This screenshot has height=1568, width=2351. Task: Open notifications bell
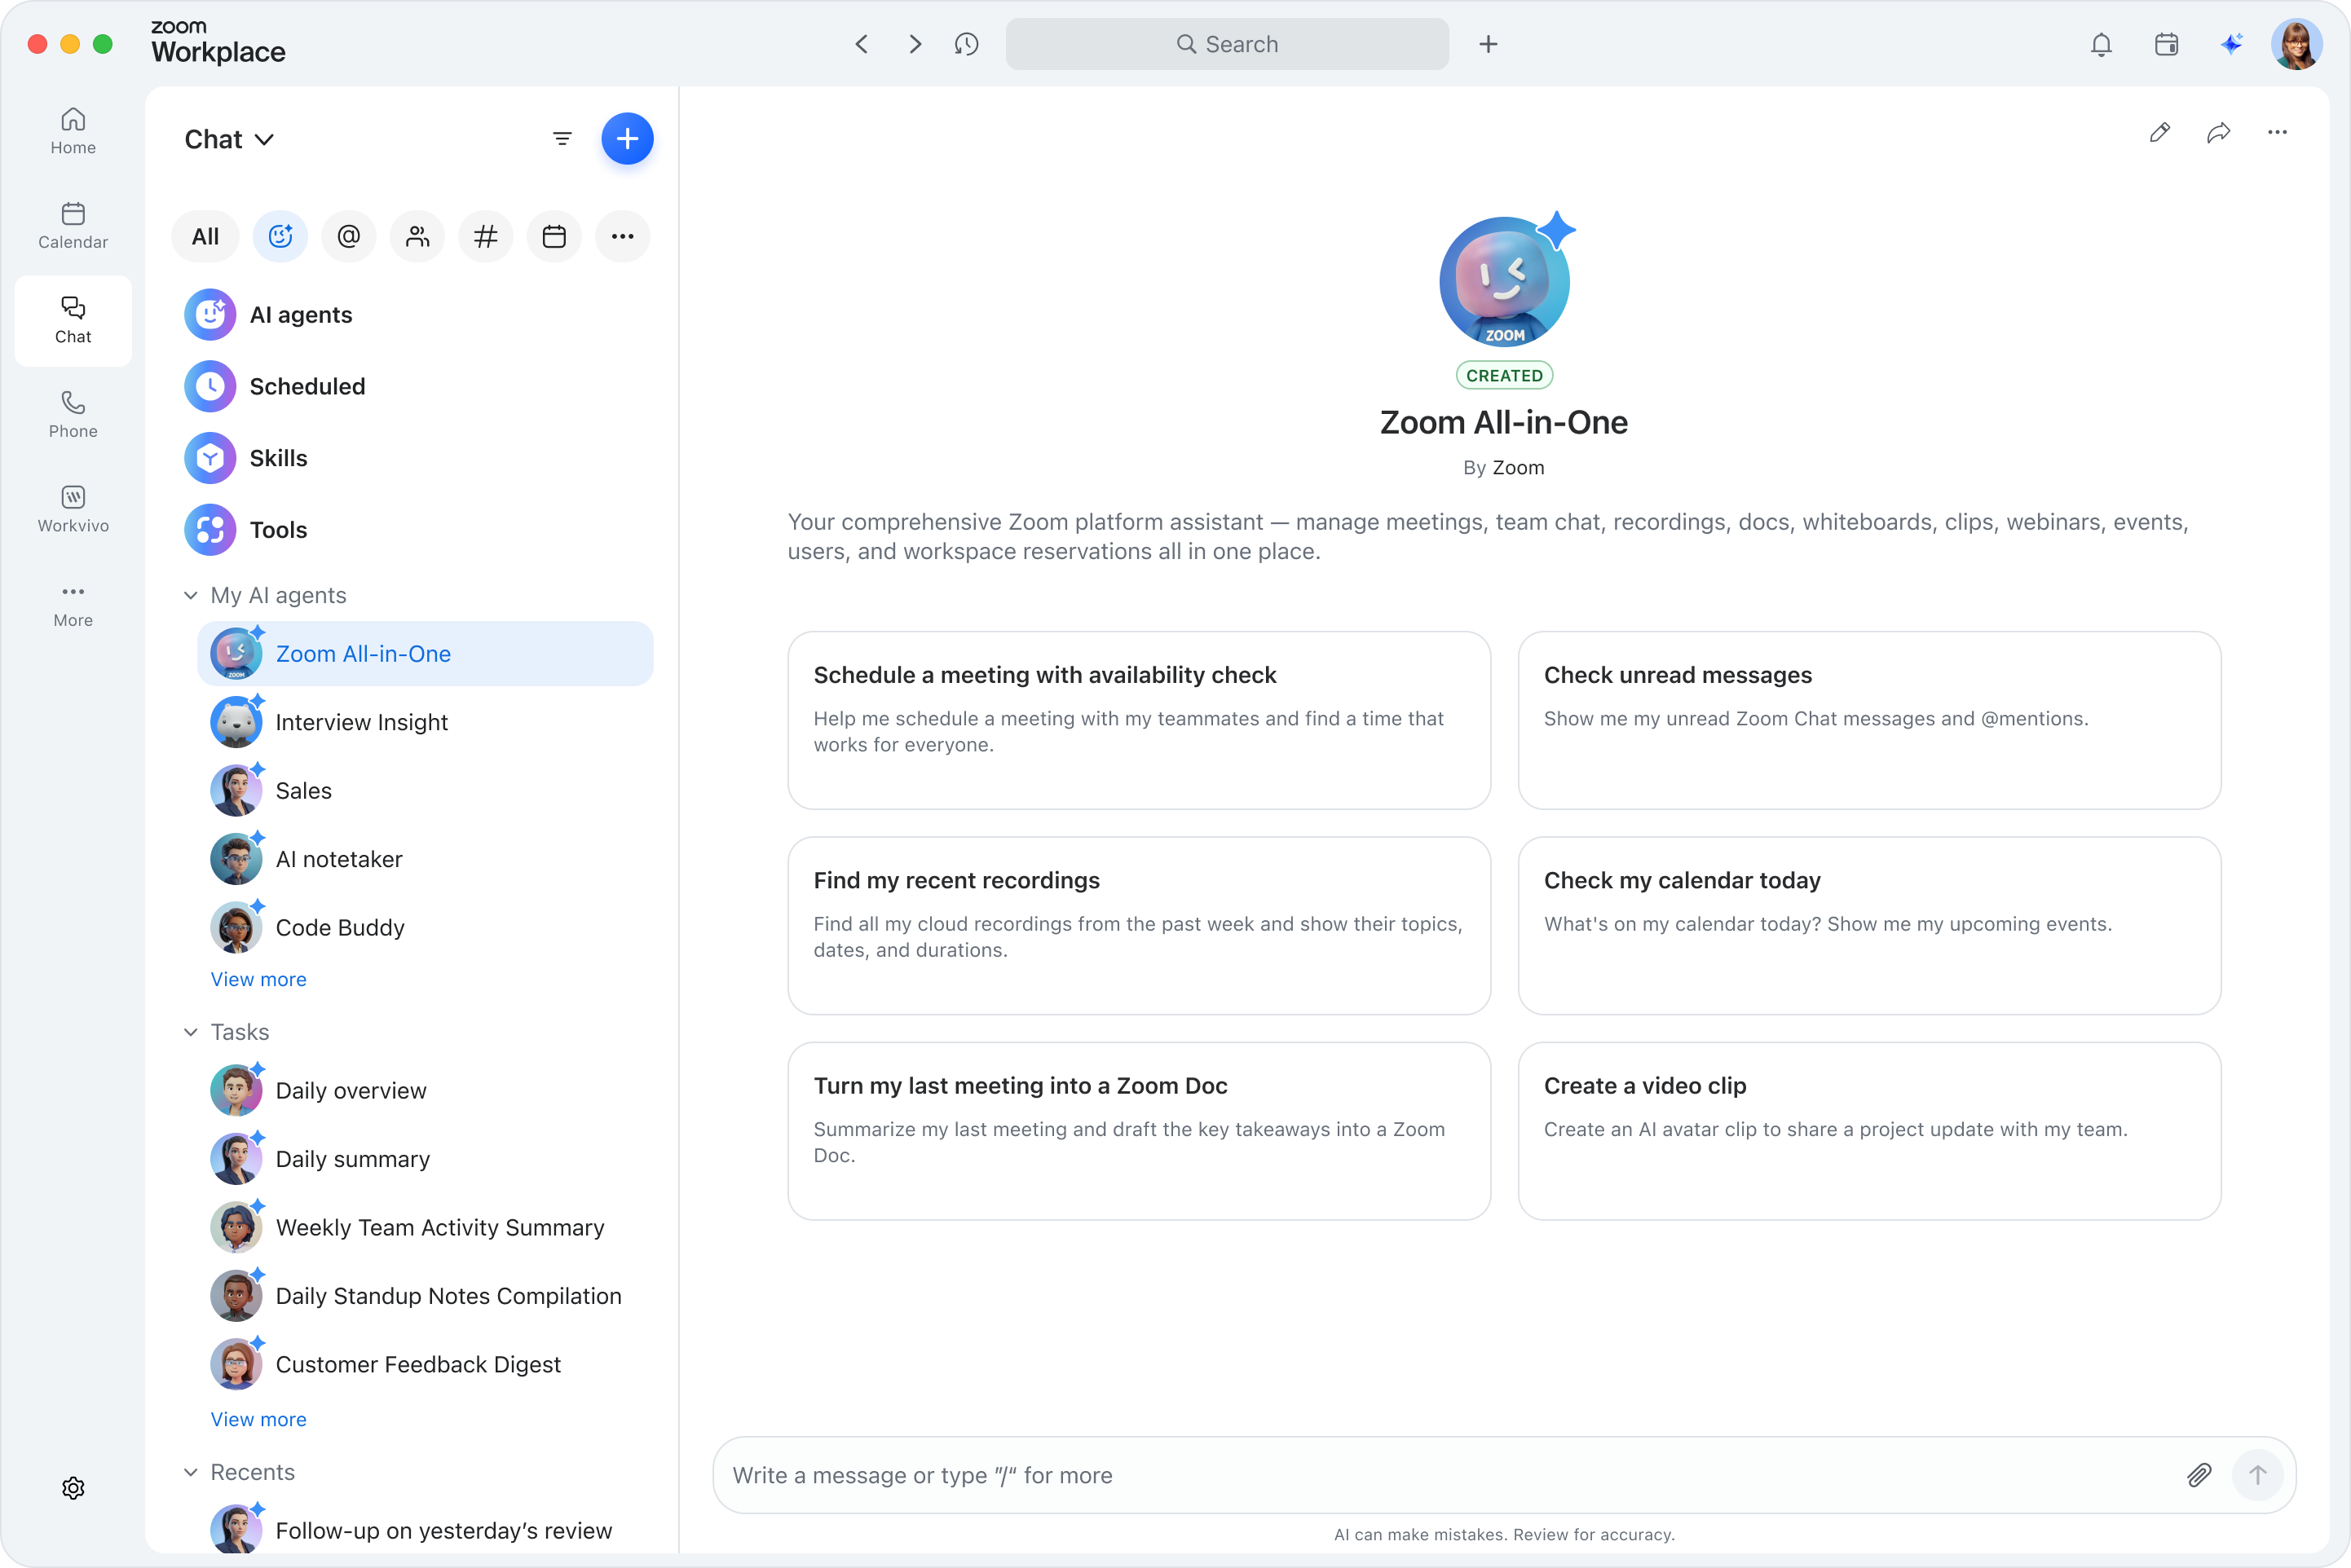(2101, 44)
